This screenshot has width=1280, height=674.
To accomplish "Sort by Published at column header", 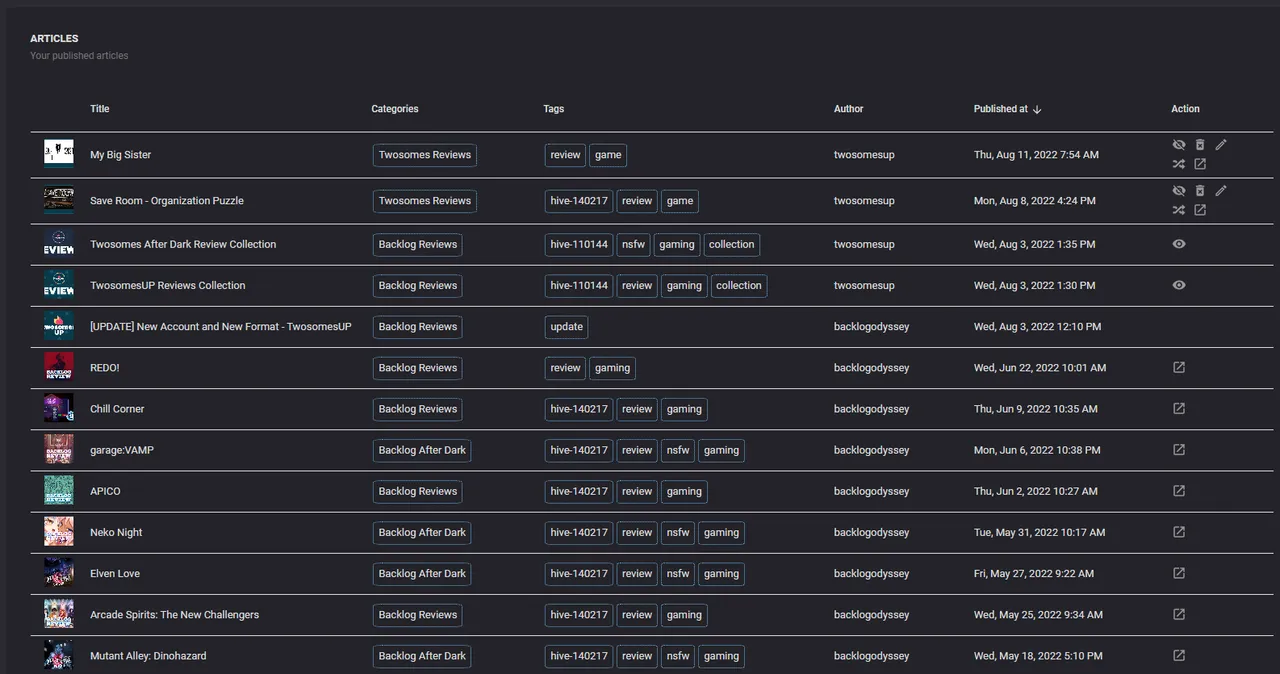I will [x=1001, y=109].
